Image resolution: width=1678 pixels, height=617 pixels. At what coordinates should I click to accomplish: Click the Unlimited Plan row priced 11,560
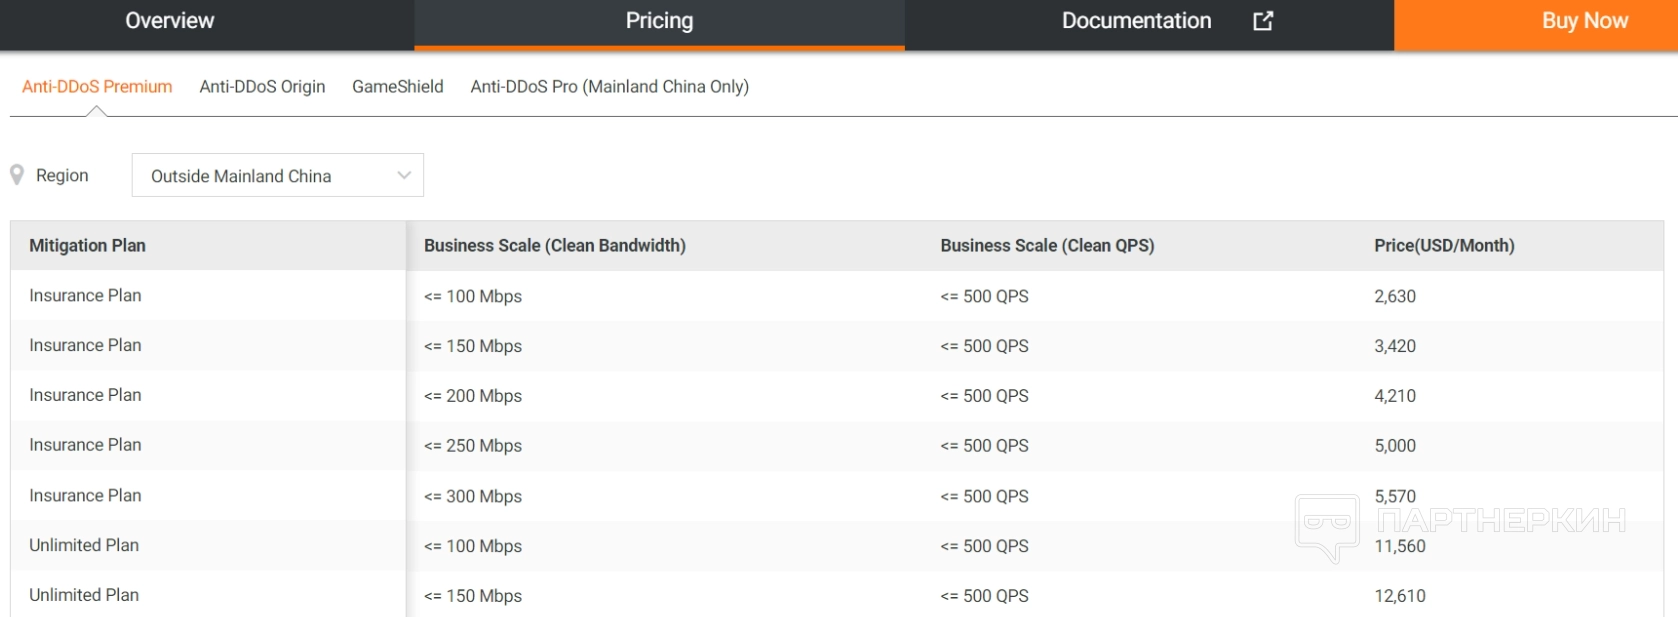point(84,546)
